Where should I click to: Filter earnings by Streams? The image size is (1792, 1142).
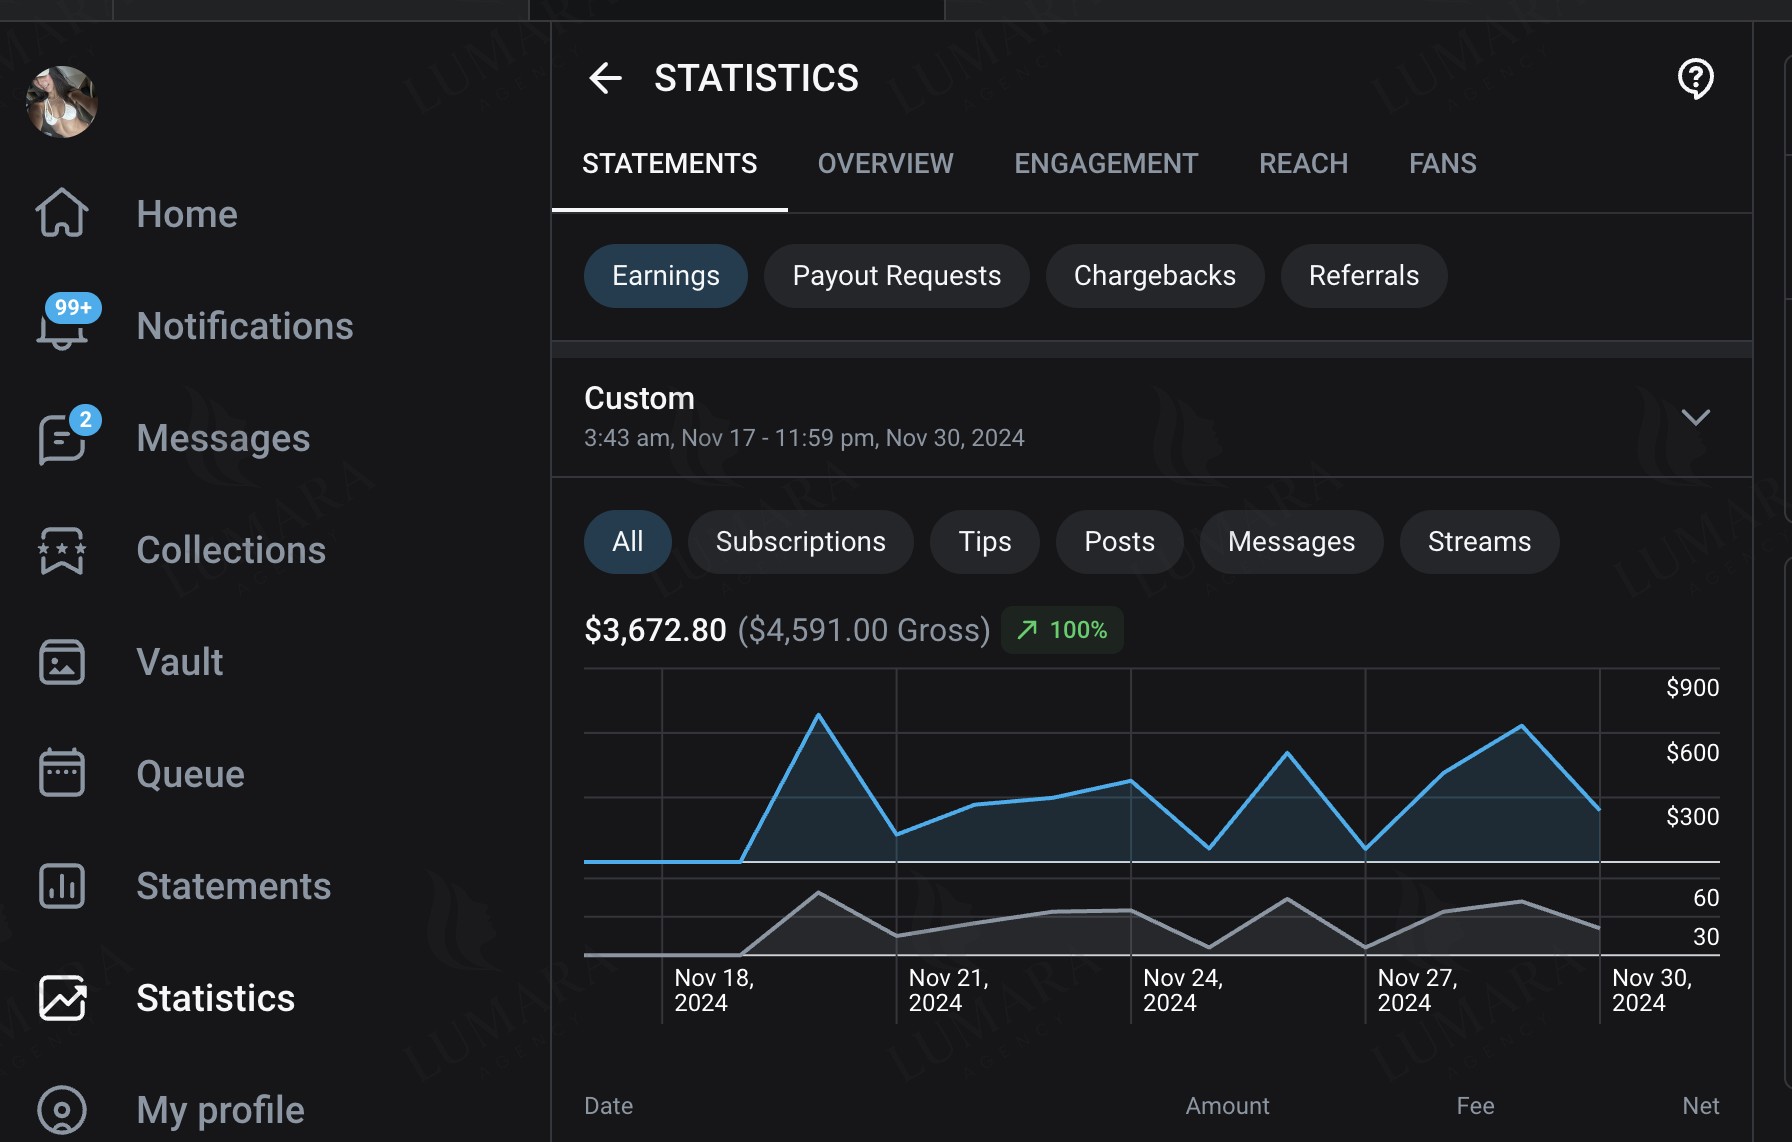pos(1480,542)
